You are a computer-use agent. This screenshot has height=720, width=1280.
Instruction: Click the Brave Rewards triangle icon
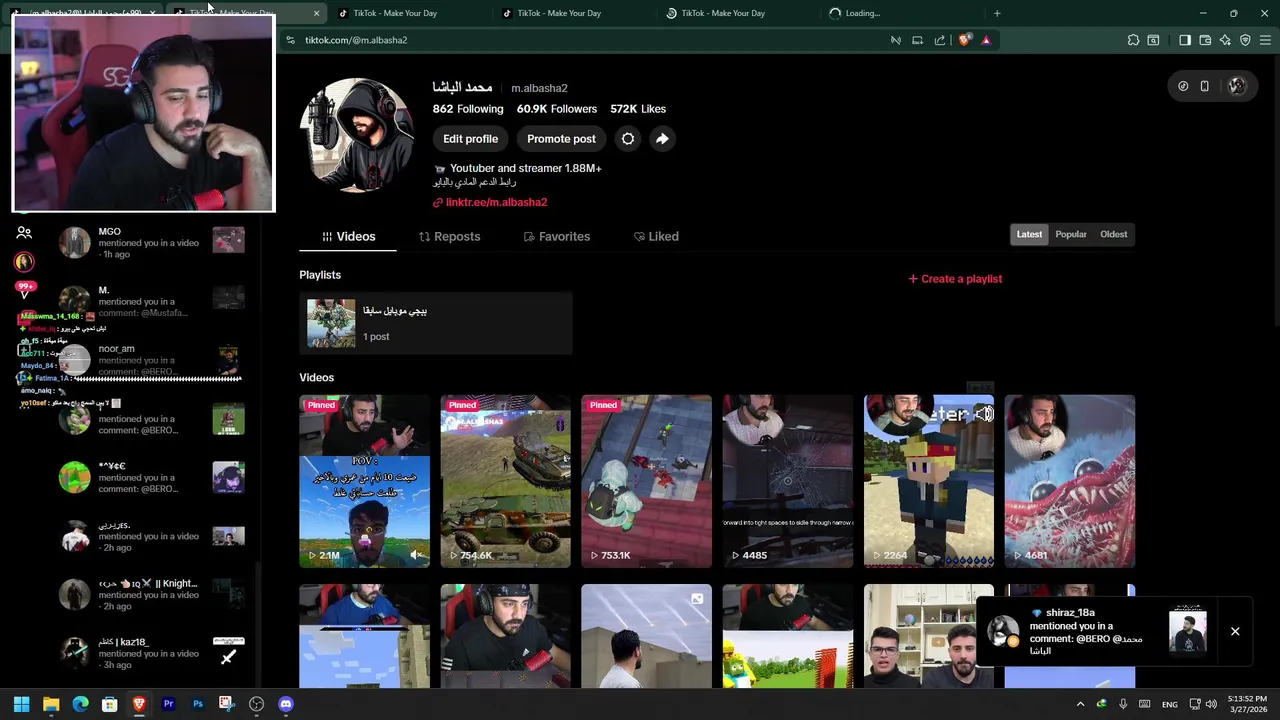tap(986, 40)
